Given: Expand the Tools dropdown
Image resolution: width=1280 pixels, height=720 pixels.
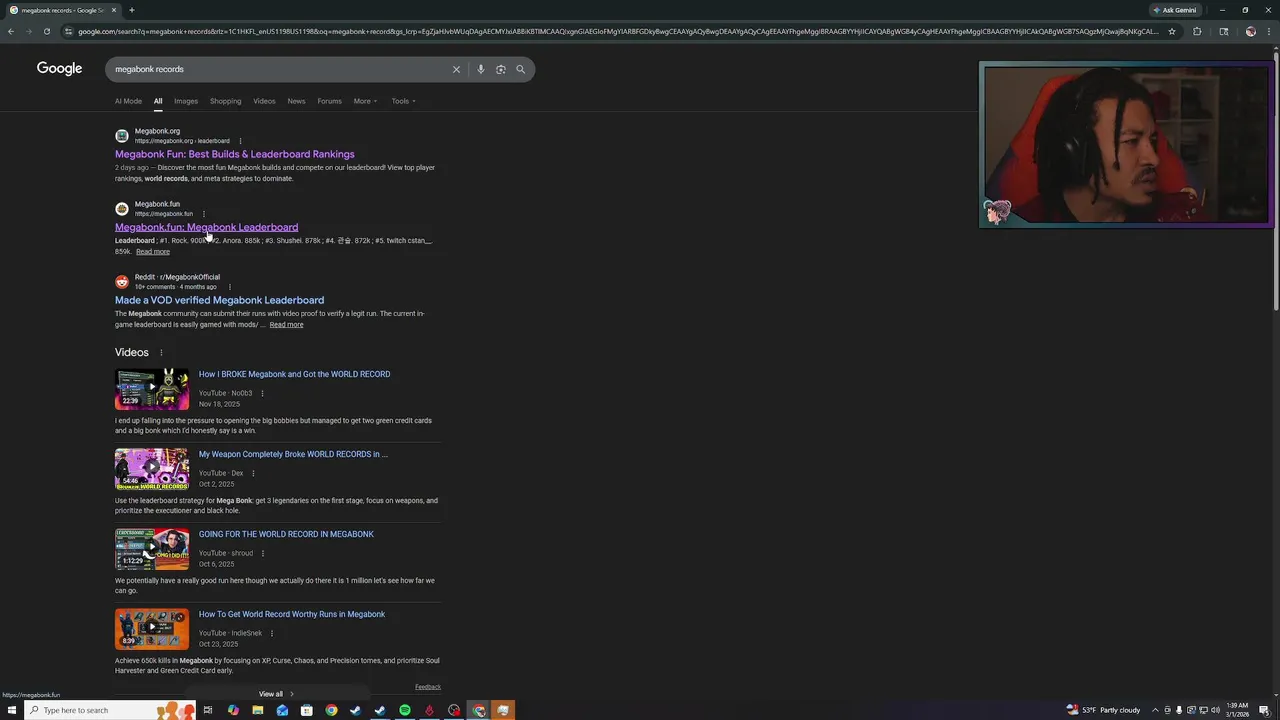Looking at the screenshot, I should coord(403,101).
